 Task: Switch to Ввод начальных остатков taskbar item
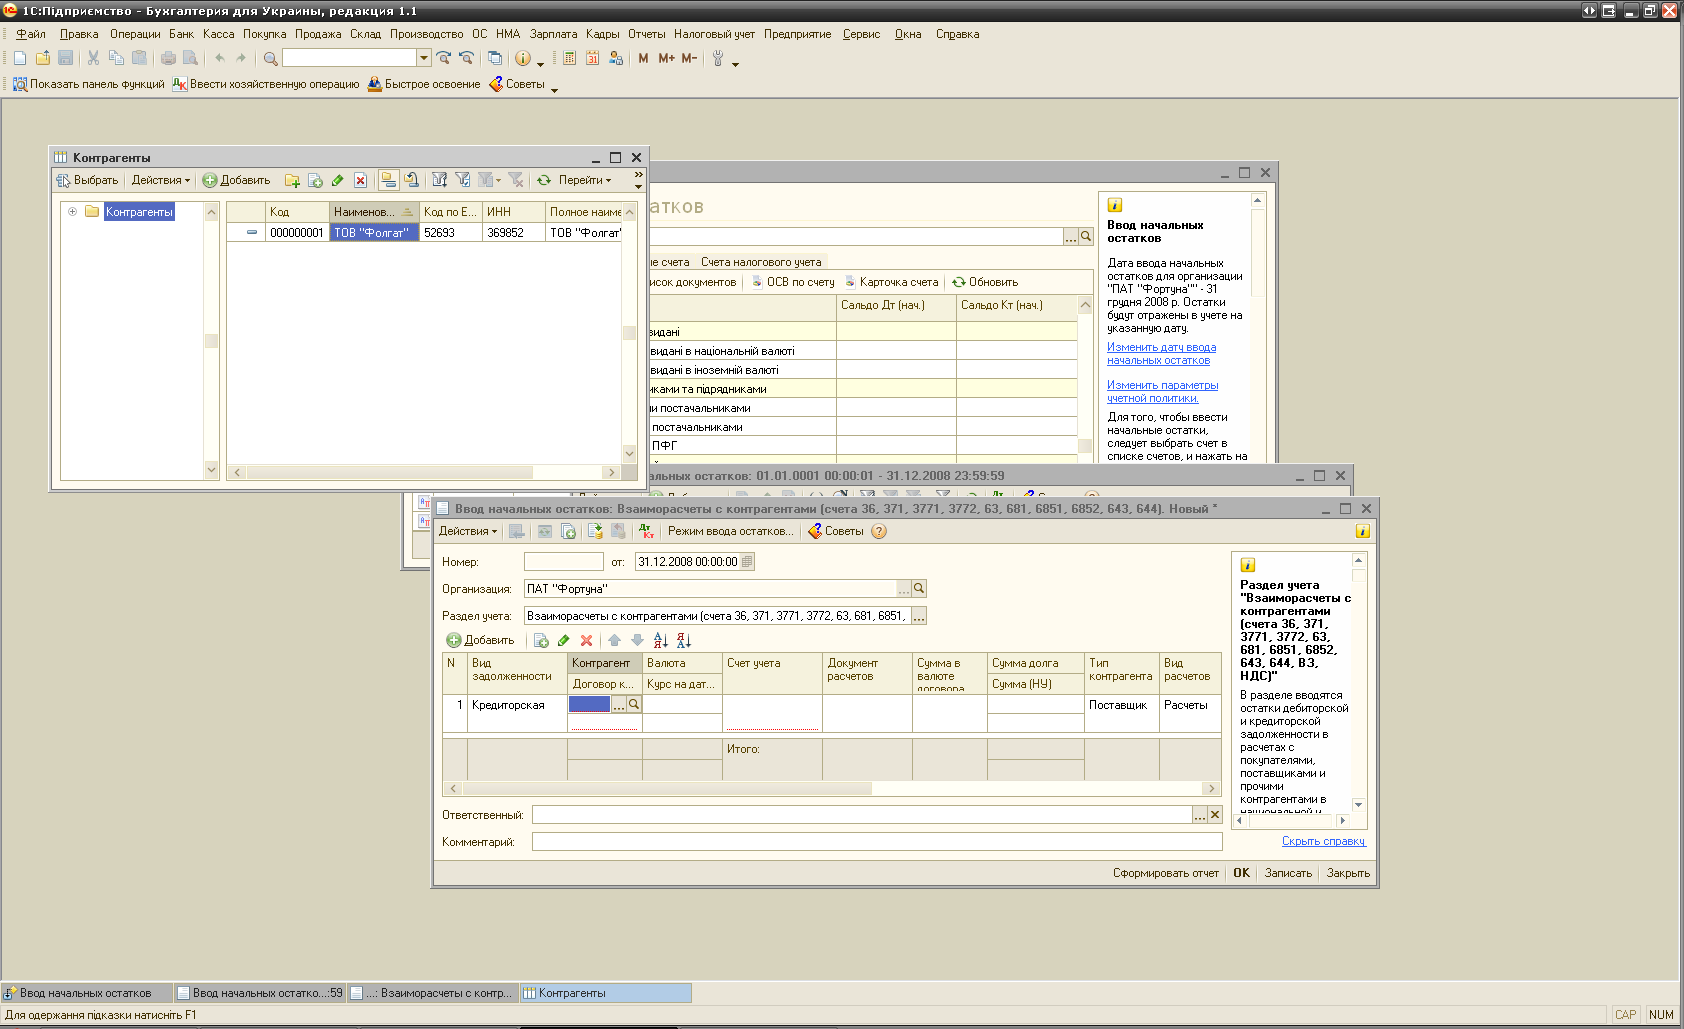coord(87,993)
